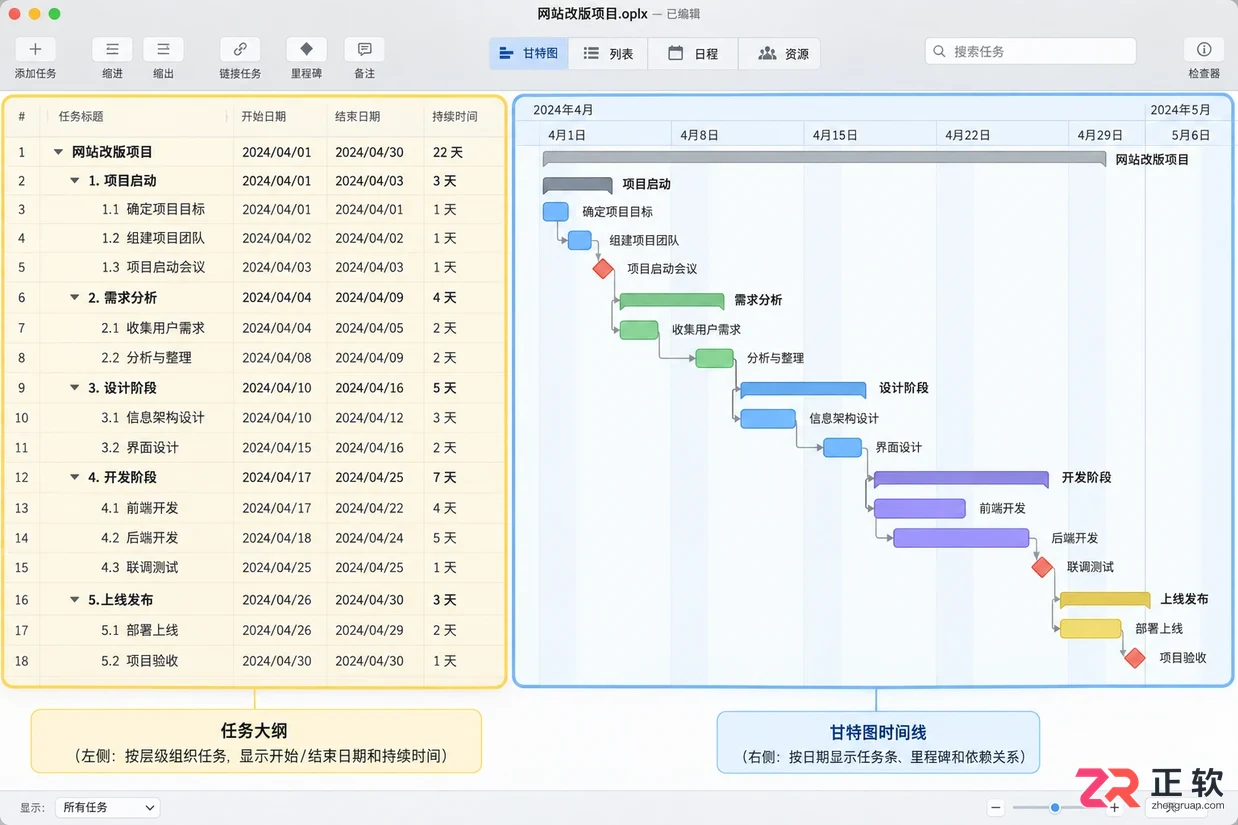Select the 信息架构设计 blue Gantt bar

[x=768, y=418]
